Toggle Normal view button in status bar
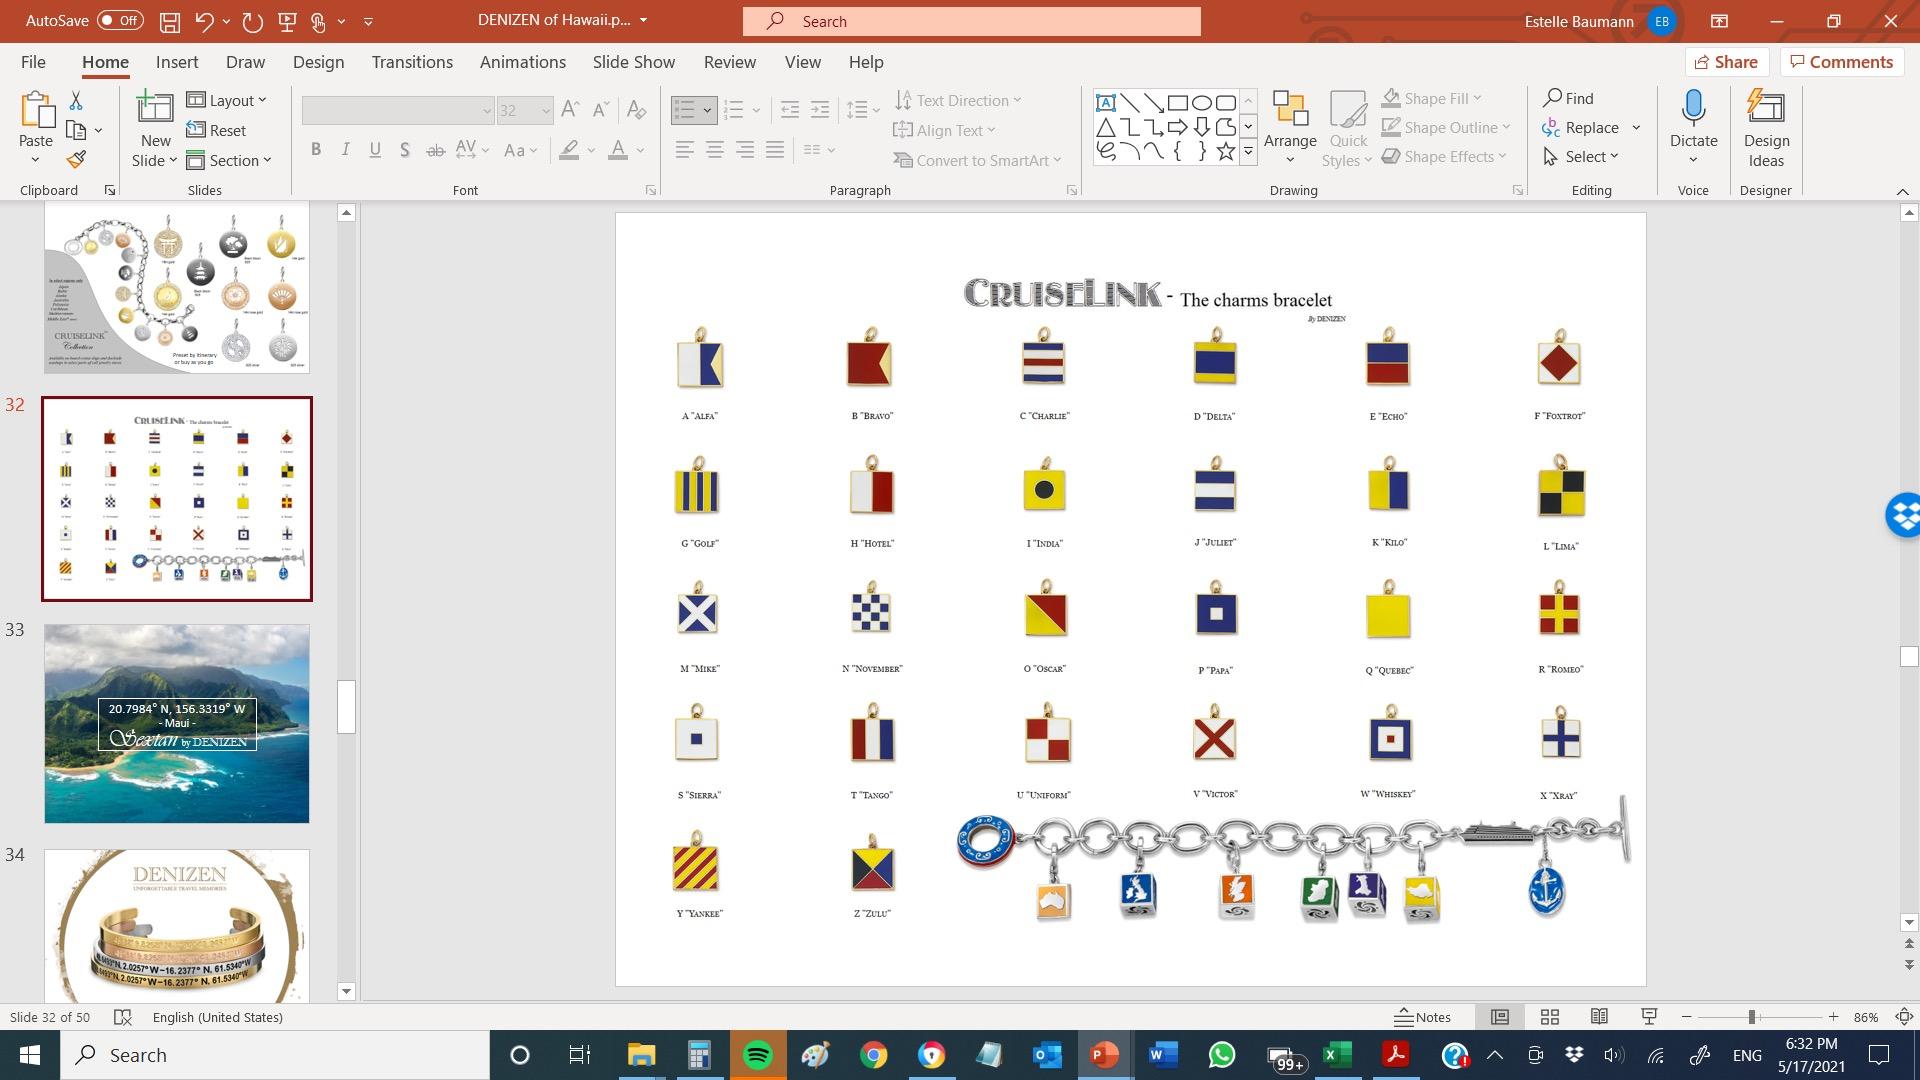 (1499, 1017)
